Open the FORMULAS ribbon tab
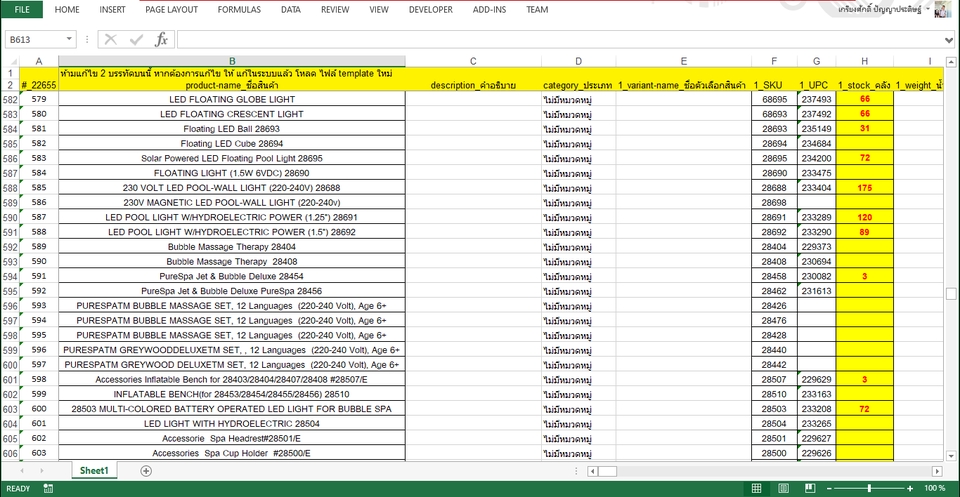The height and width of the screenshot is (497, 960). point(239,9)
